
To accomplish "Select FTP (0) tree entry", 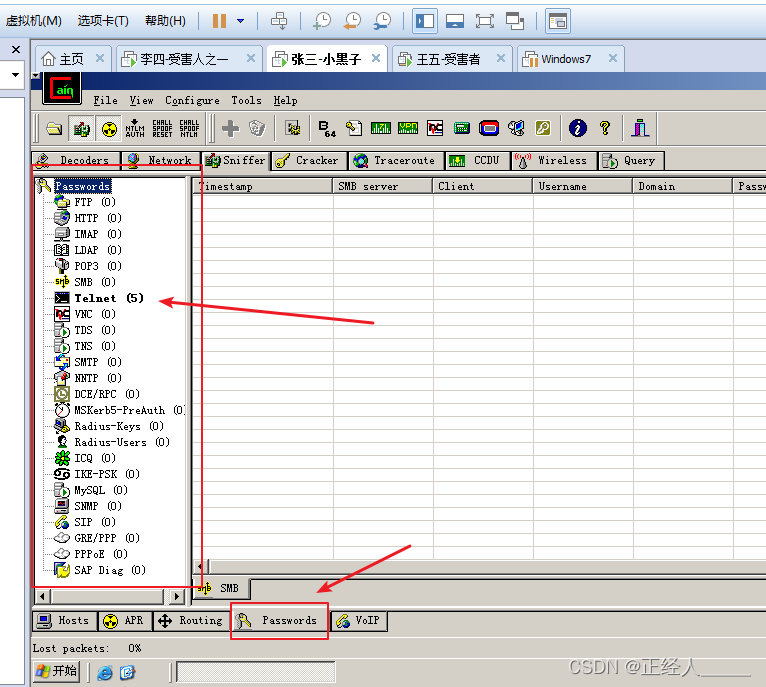I will coord(95,202).
